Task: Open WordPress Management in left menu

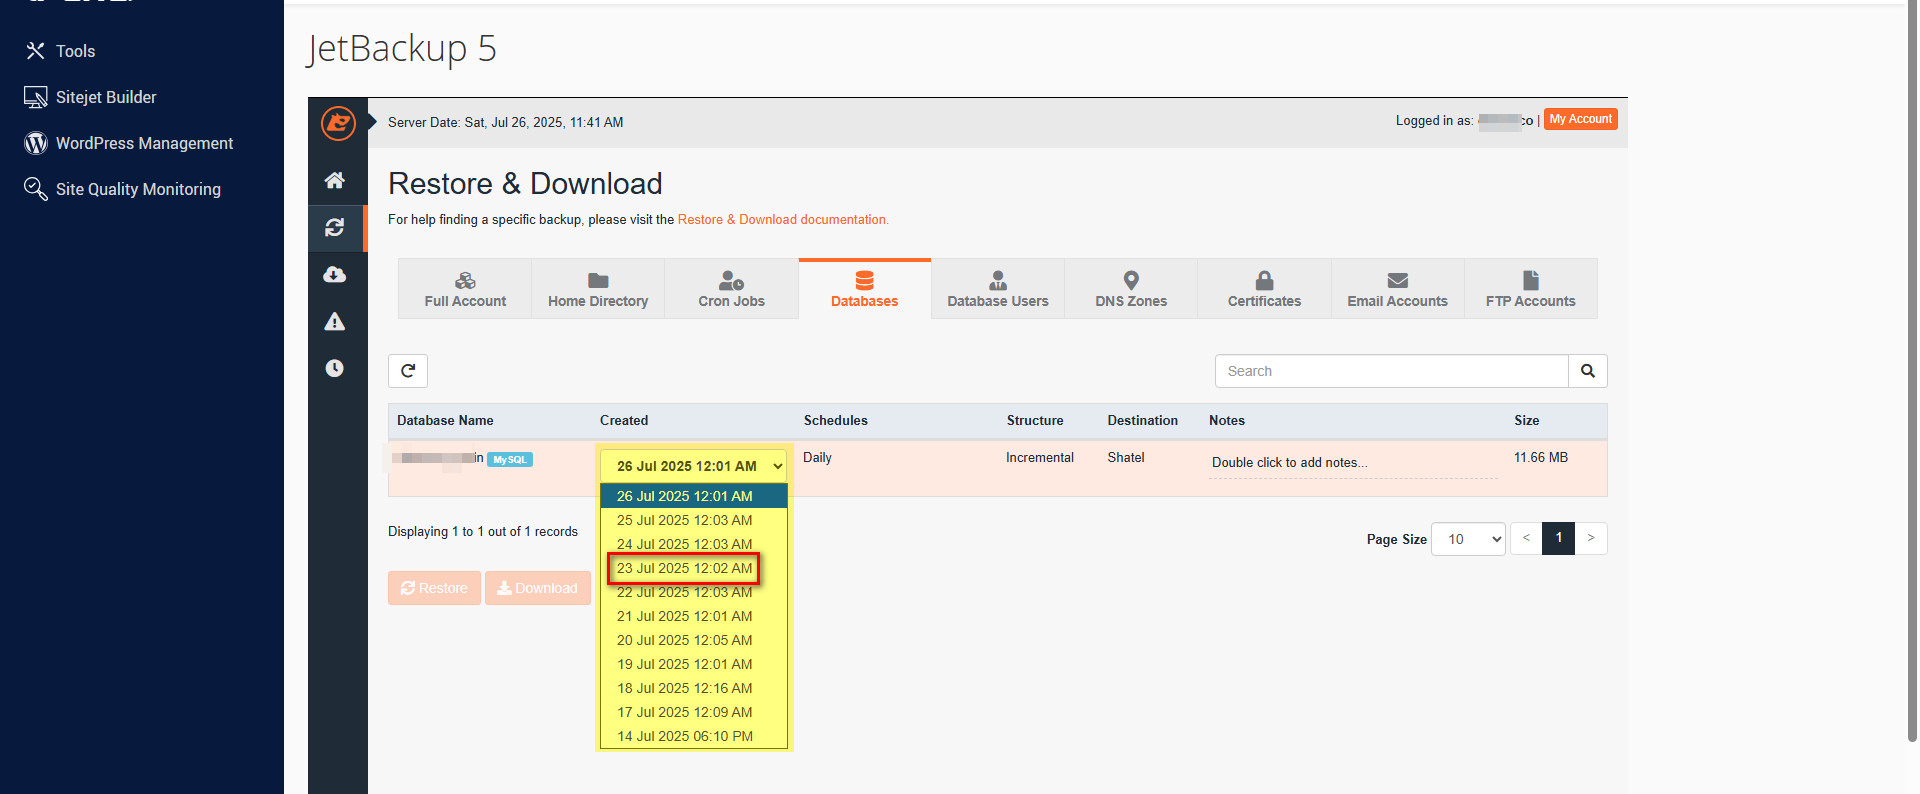Action: click(x=144, y=143)
